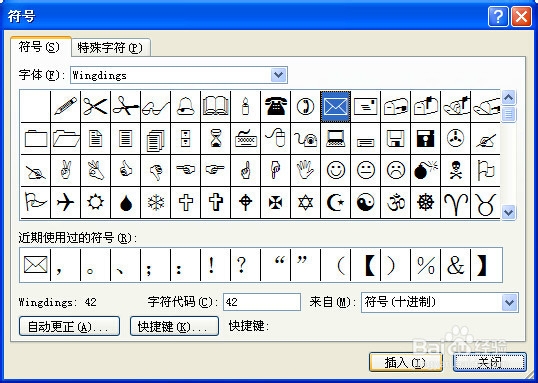Screen dimensions: 538x383
Task: Choose the closed folder symbol
Action: [x=35, y=139]
